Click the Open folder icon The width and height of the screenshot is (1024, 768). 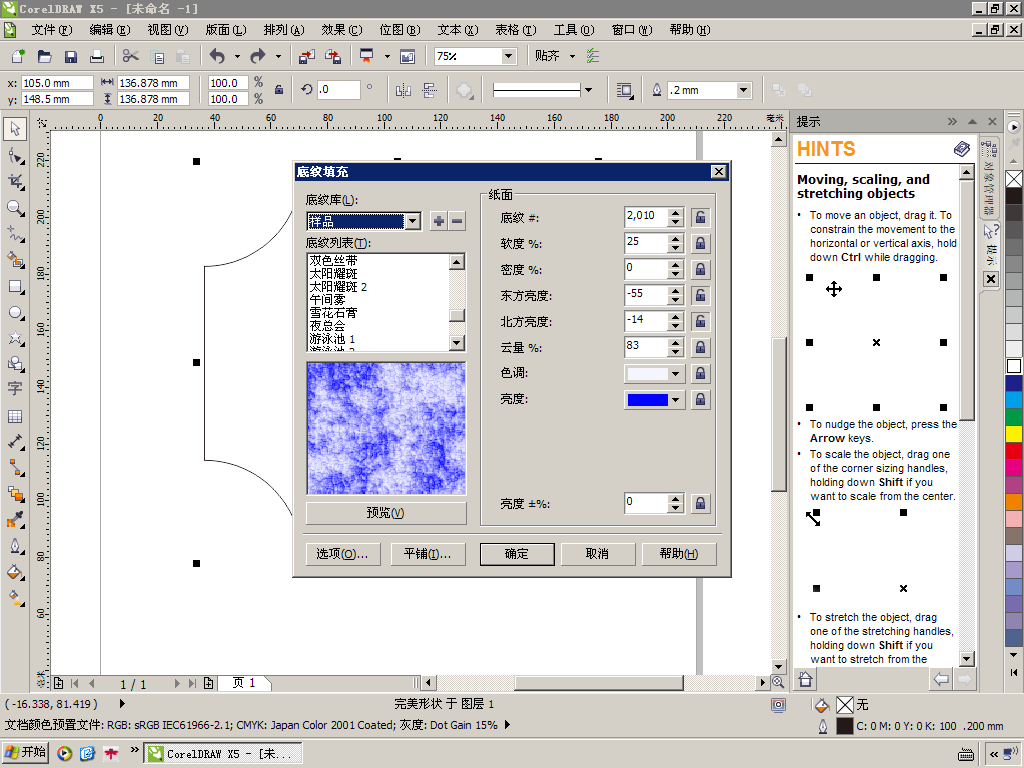tap(44, 57)
